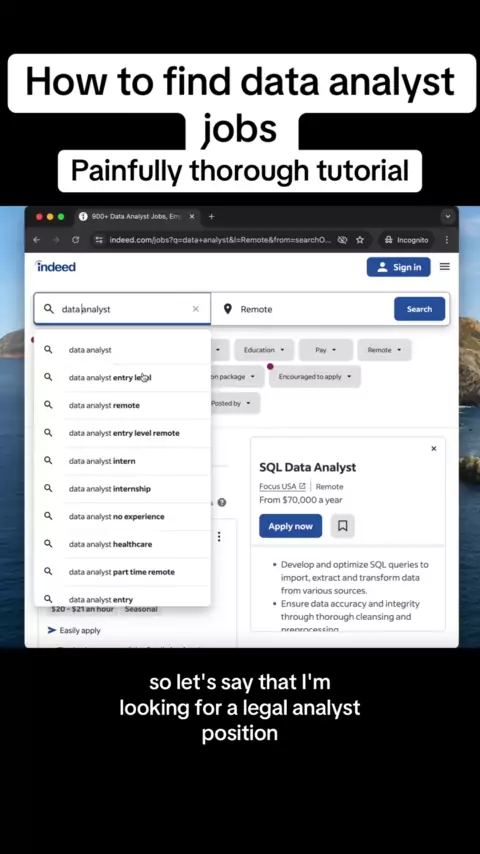Viewport: 480px width, 854px height.
Task: Click browser forward arrow
Action: 56,240
